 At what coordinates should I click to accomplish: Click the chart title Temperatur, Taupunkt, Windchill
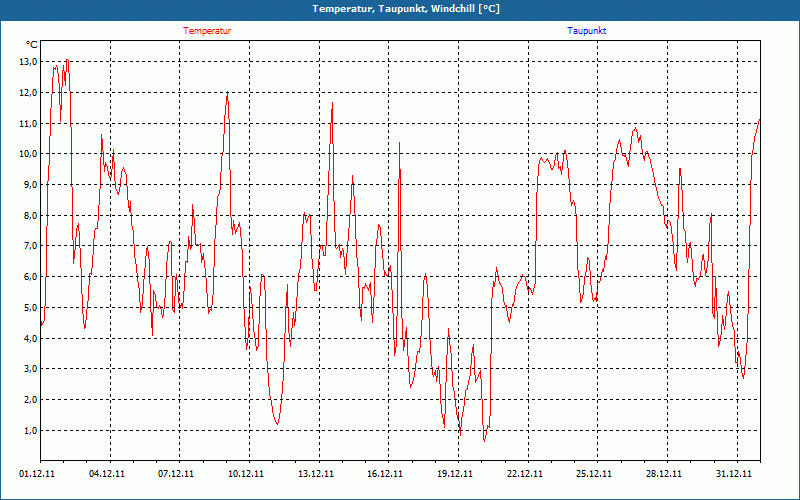pos(406,9)
